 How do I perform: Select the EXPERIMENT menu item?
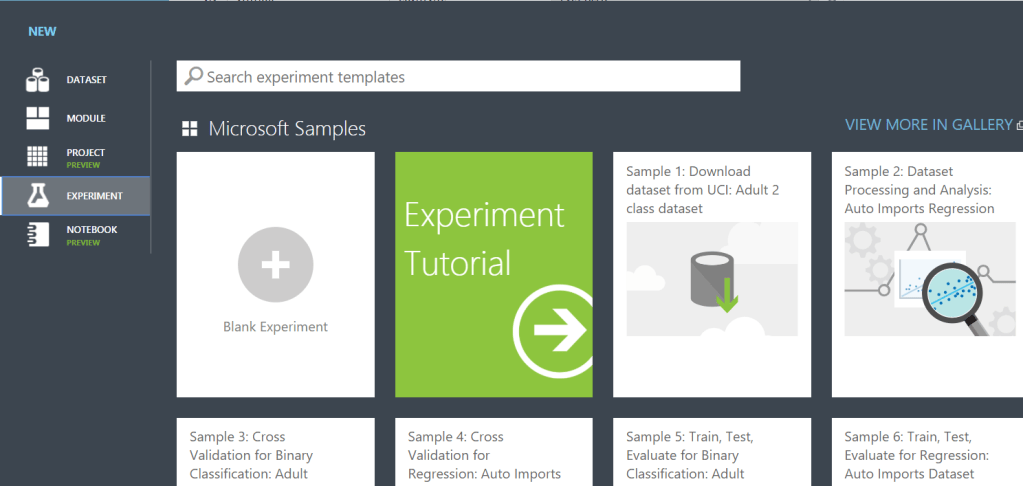point(75,196)
